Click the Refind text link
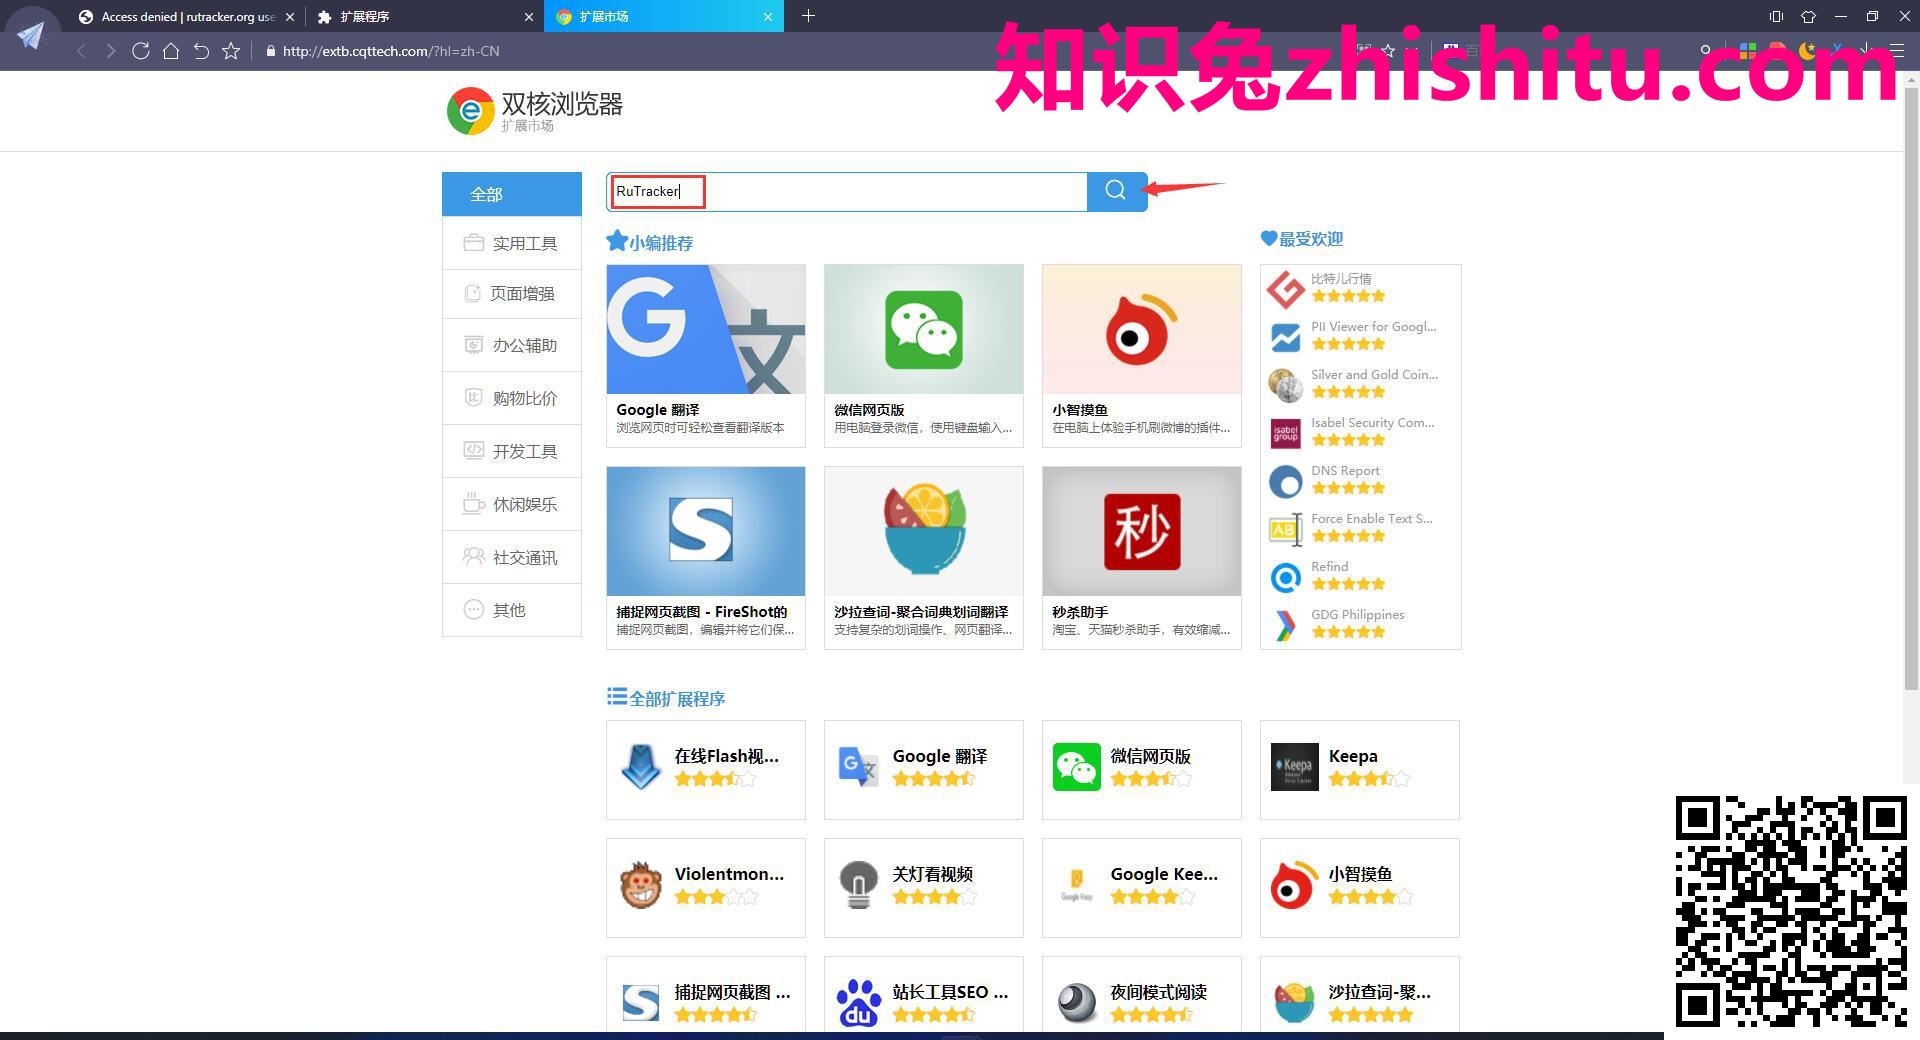 tap(1329, 566)
